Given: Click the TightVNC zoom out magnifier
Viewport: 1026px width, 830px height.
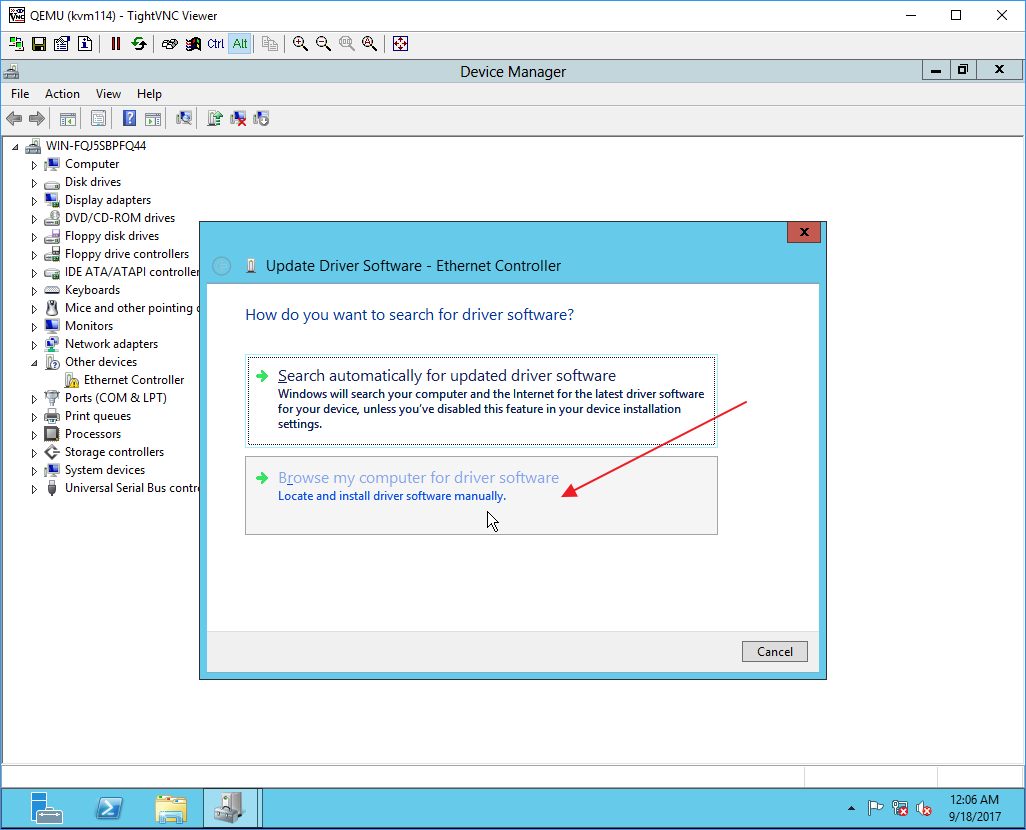Looking at the screenshot, I should [323, 44].
